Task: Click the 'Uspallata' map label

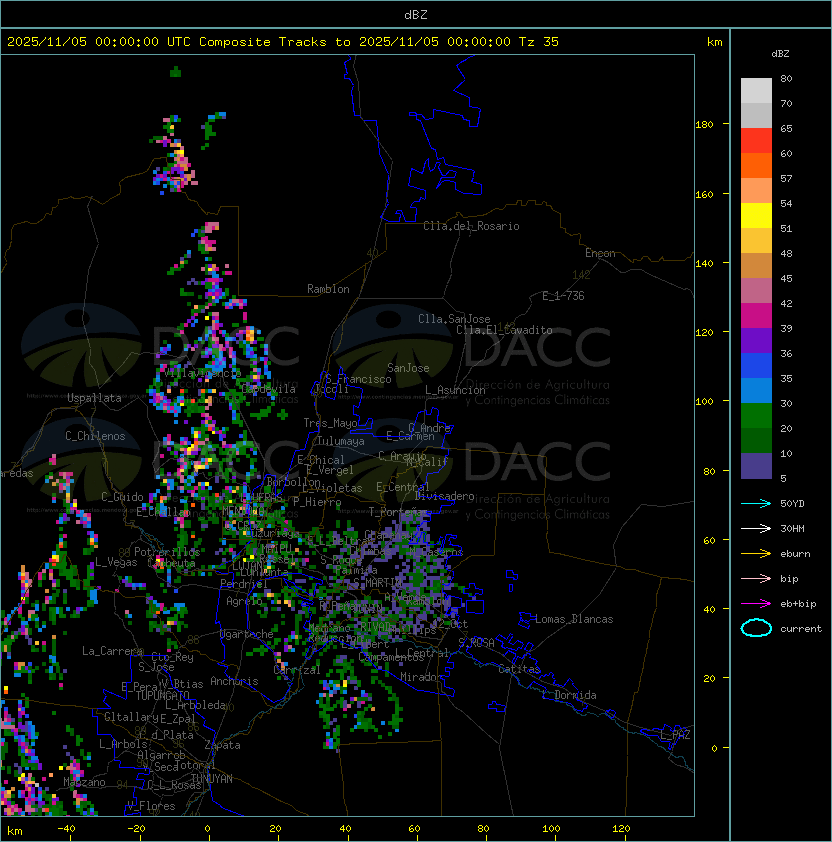Action: [x=94, y=398]
